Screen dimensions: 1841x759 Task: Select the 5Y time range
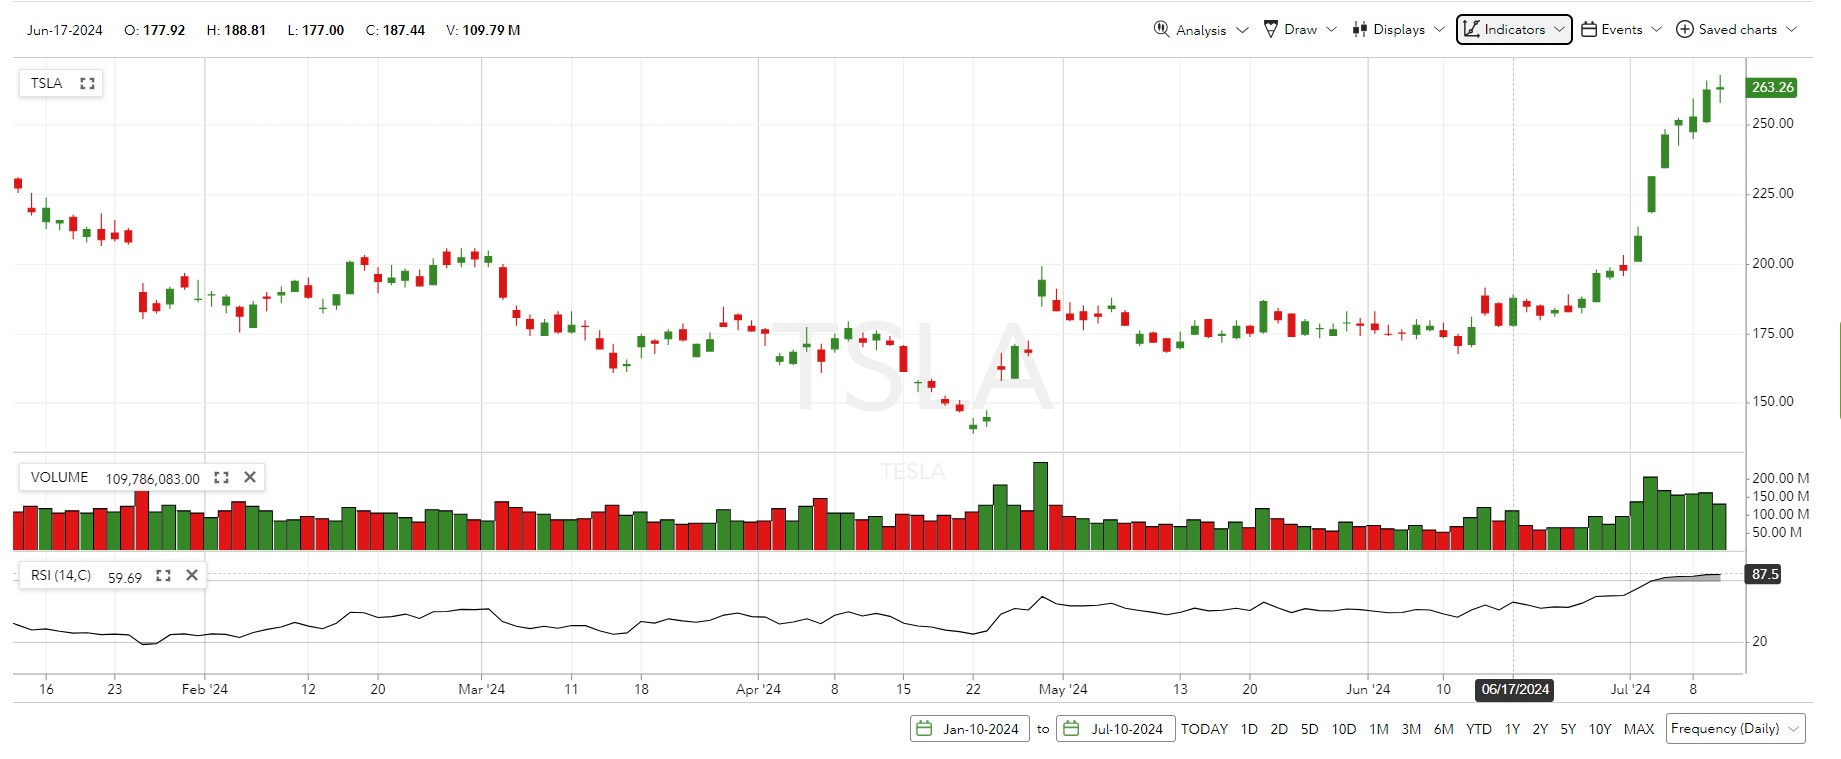[x=1568, y=729]
